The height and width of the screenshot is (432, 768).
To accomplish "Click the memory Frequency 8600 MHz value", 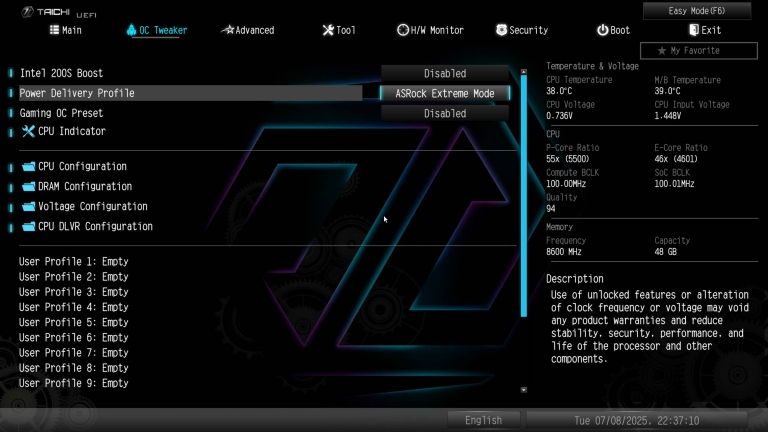I will click(x=564, y=252).
